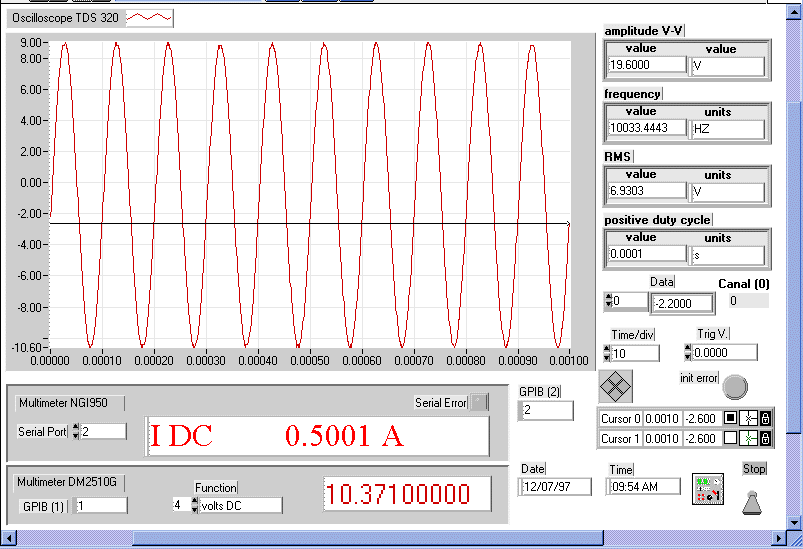Click Cursor 0 X position 0.0010
Screen dimensions: 803x549
(x=662, y=418)
